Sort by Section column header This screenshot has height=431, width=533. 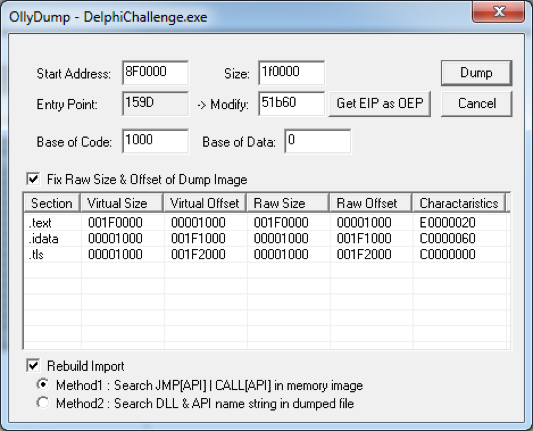tap(52, 203)
